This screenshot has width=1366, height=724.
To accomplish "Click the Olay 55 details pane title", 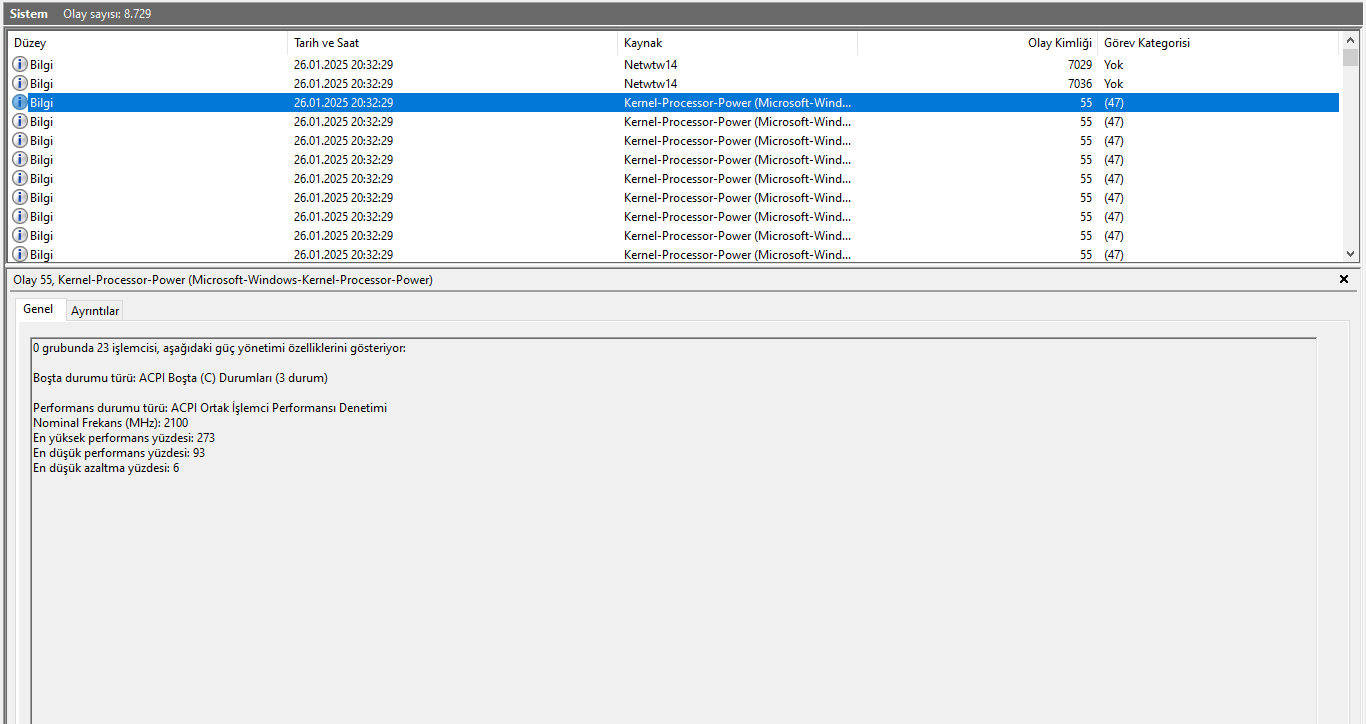I will (x=223, y=280).
